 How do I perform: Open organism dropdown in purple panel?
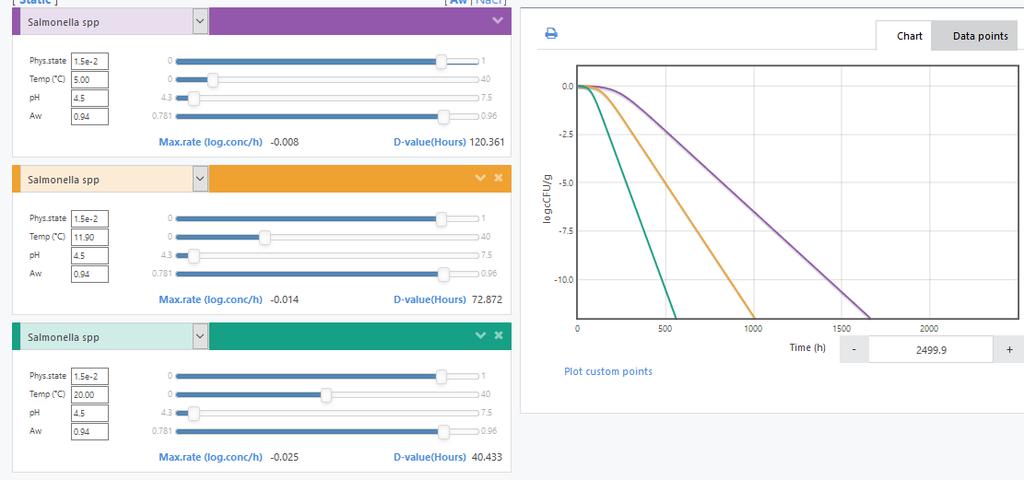coord(200,22)
